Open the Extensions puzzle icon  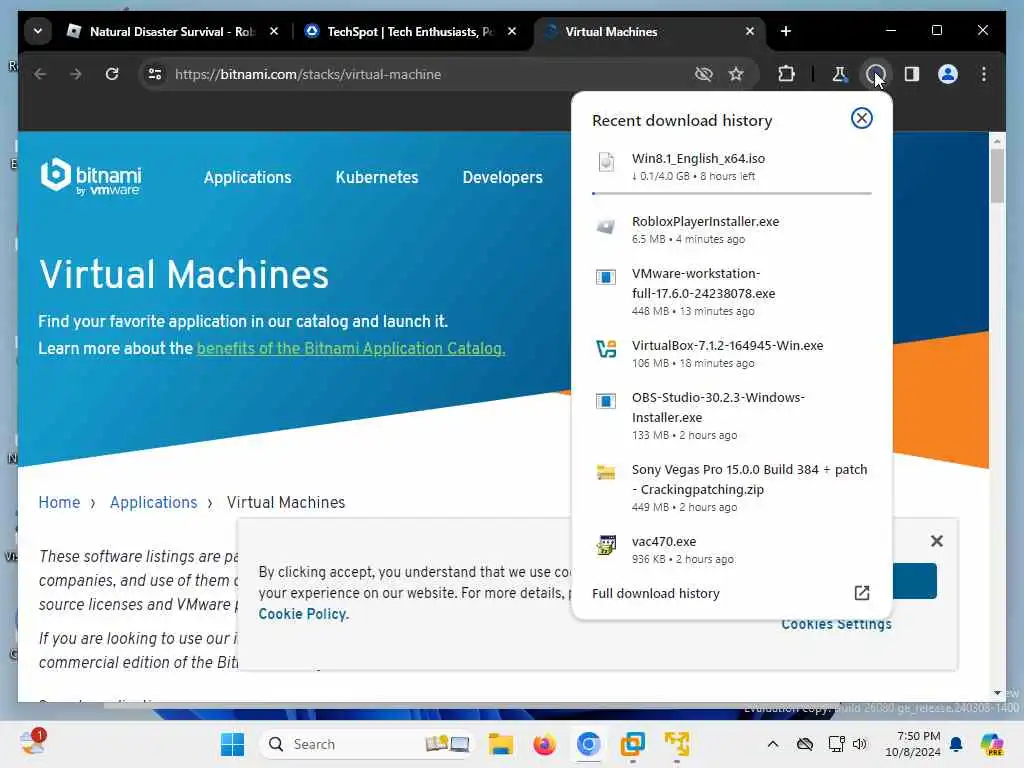pyautogui.click(x=786, y=74)
